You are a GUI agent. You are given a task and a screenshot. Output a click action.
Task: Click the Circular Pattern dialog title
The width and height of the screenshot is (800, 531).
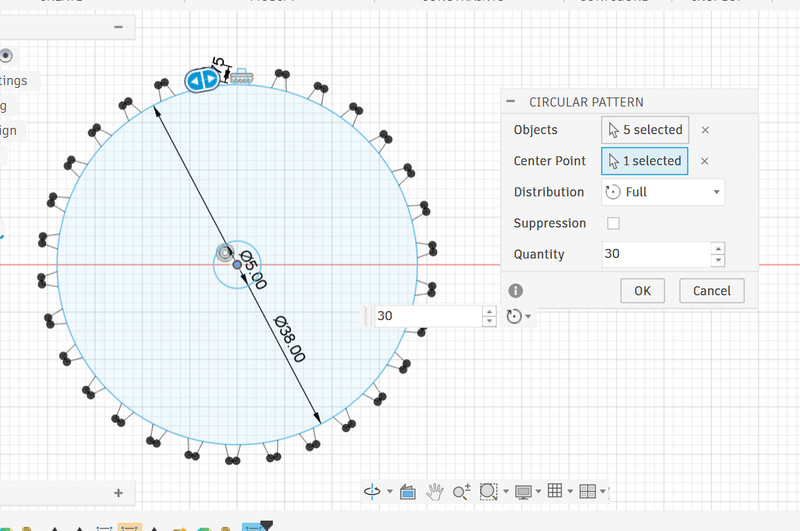coord(586,102)
